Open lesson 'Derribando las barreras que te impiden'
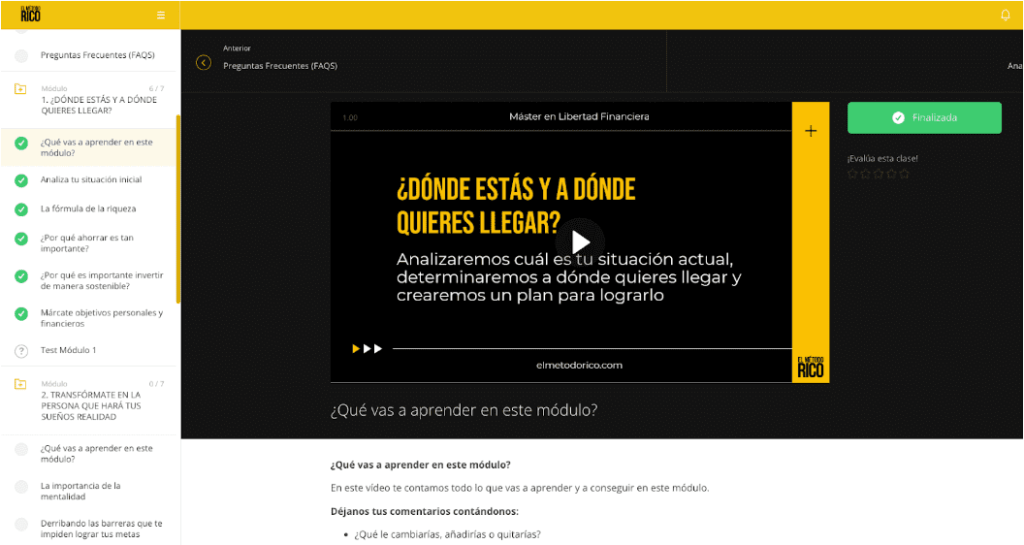 [101, 529]
